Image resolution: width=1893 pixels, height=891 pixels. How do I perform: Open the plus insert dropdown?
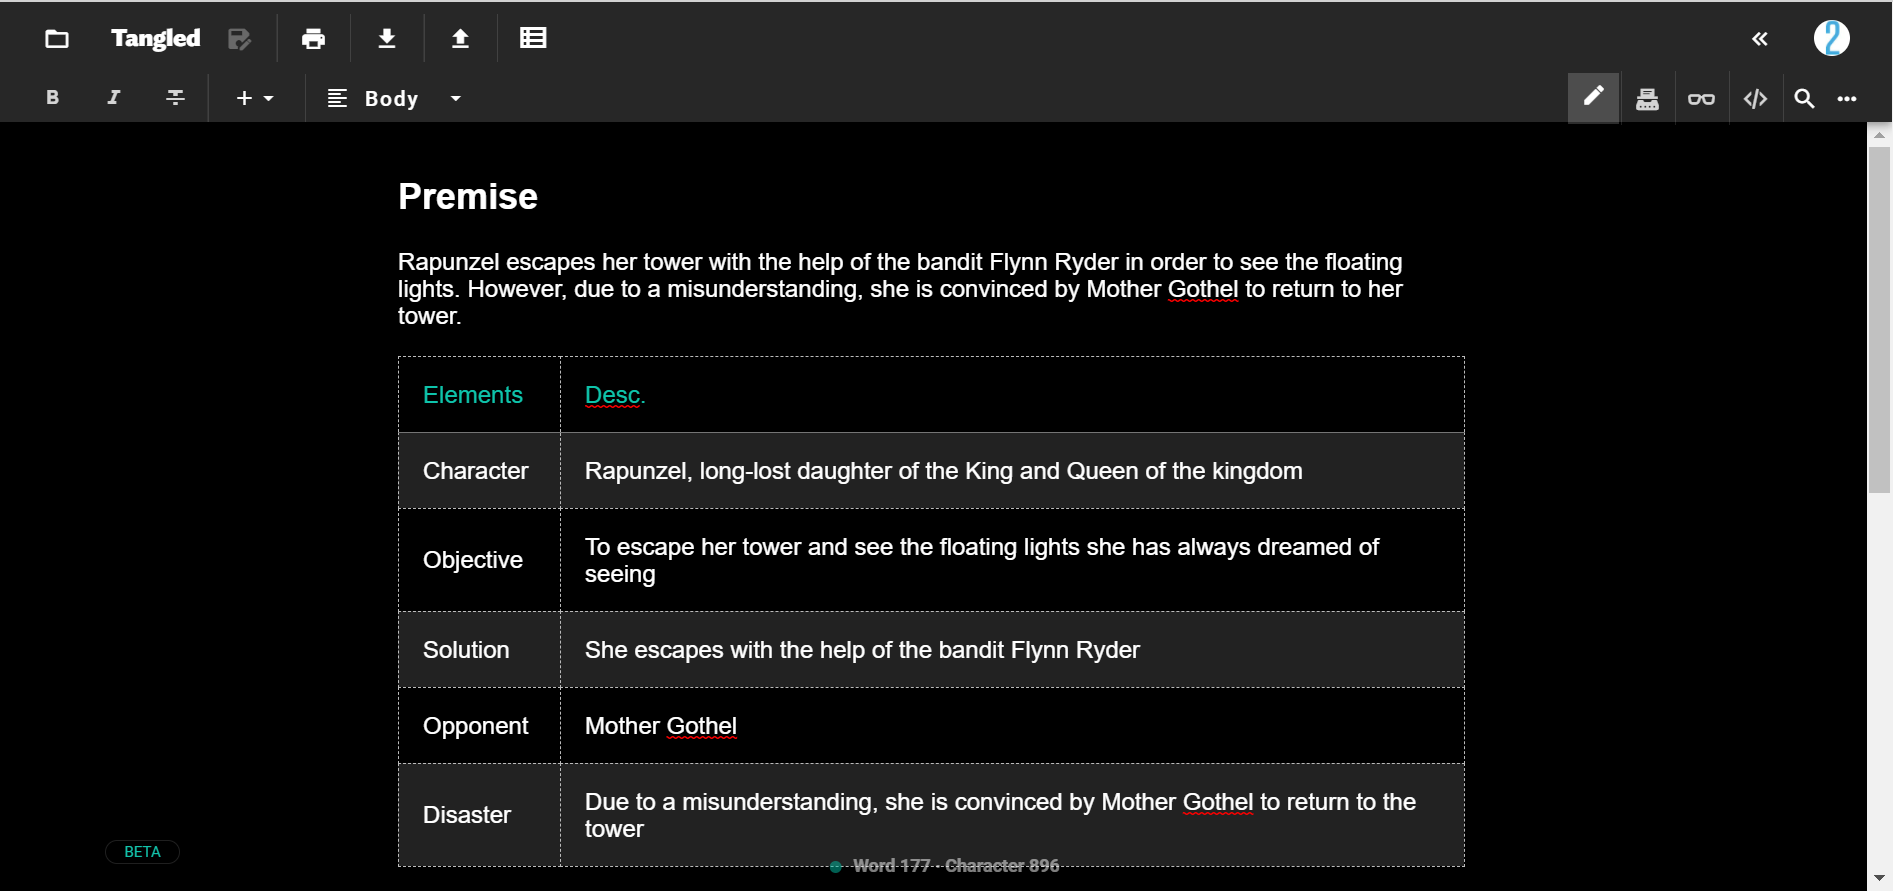click(255, 98)
